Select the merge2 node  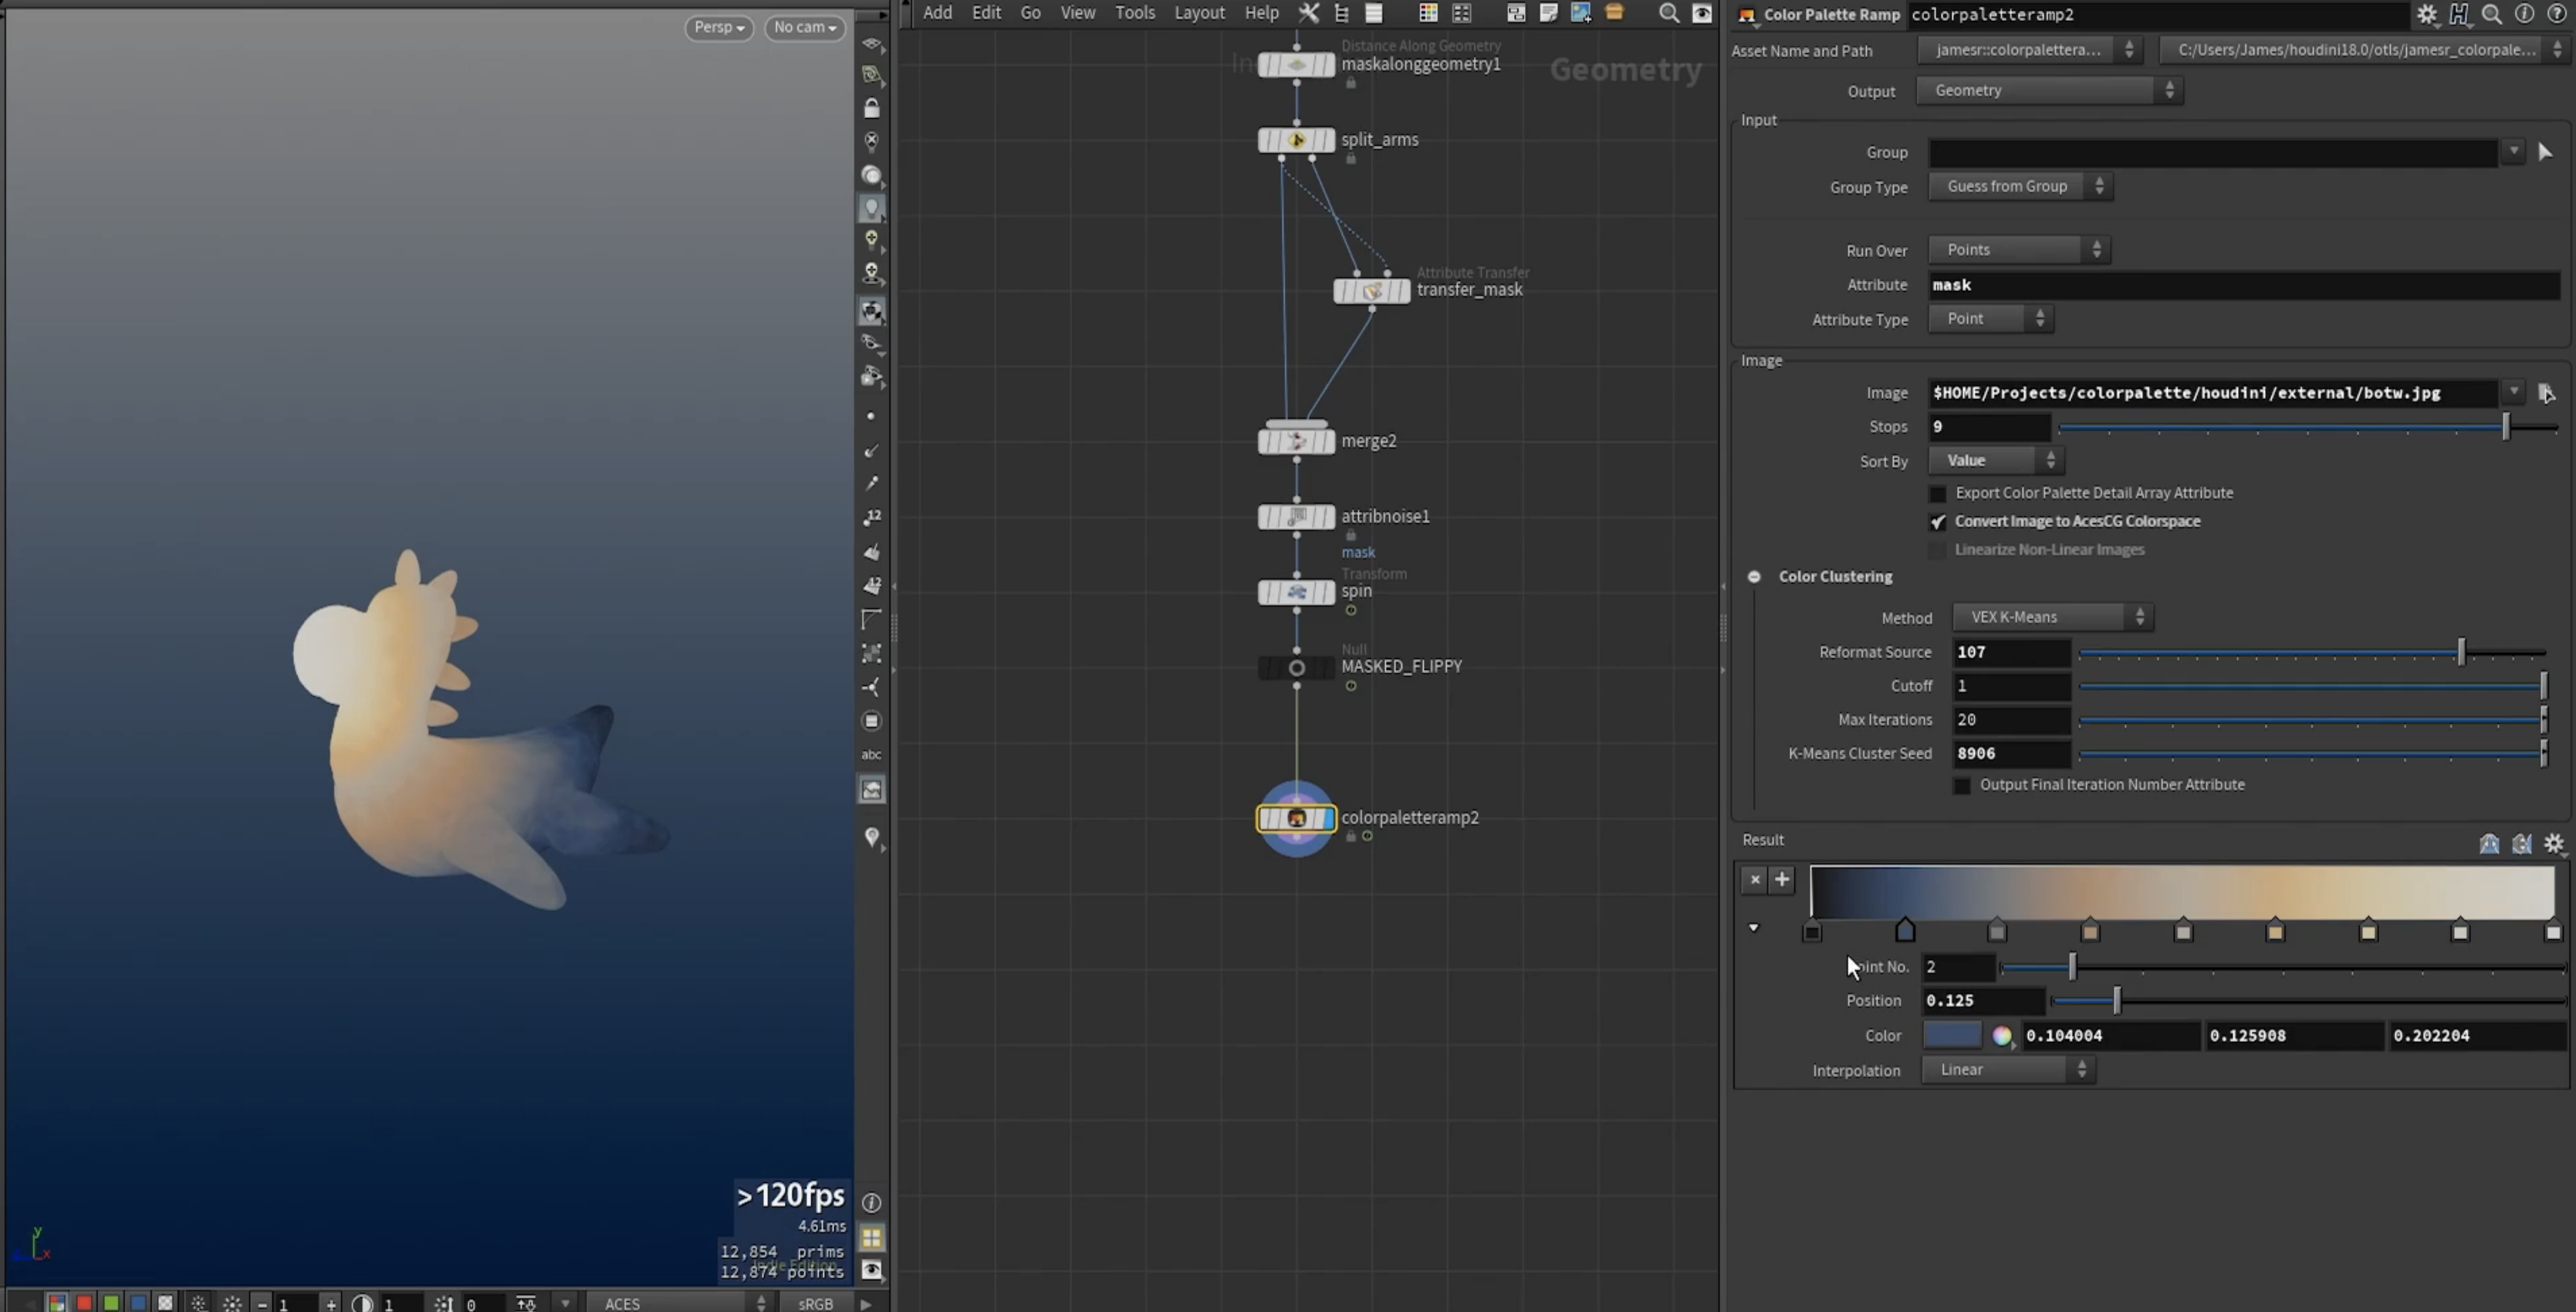[1296, 441]
